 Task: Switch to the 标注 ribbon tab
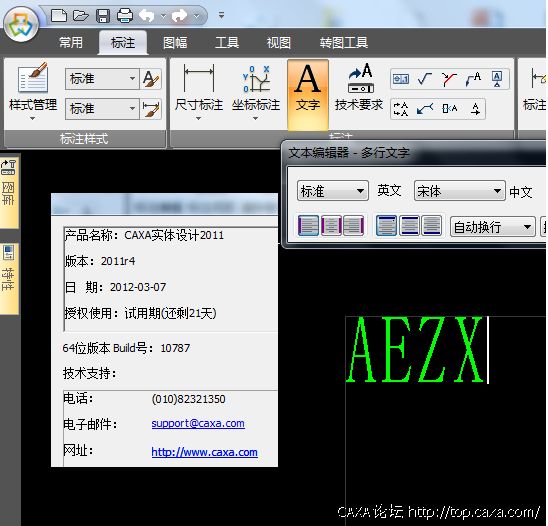click(123, 43)
